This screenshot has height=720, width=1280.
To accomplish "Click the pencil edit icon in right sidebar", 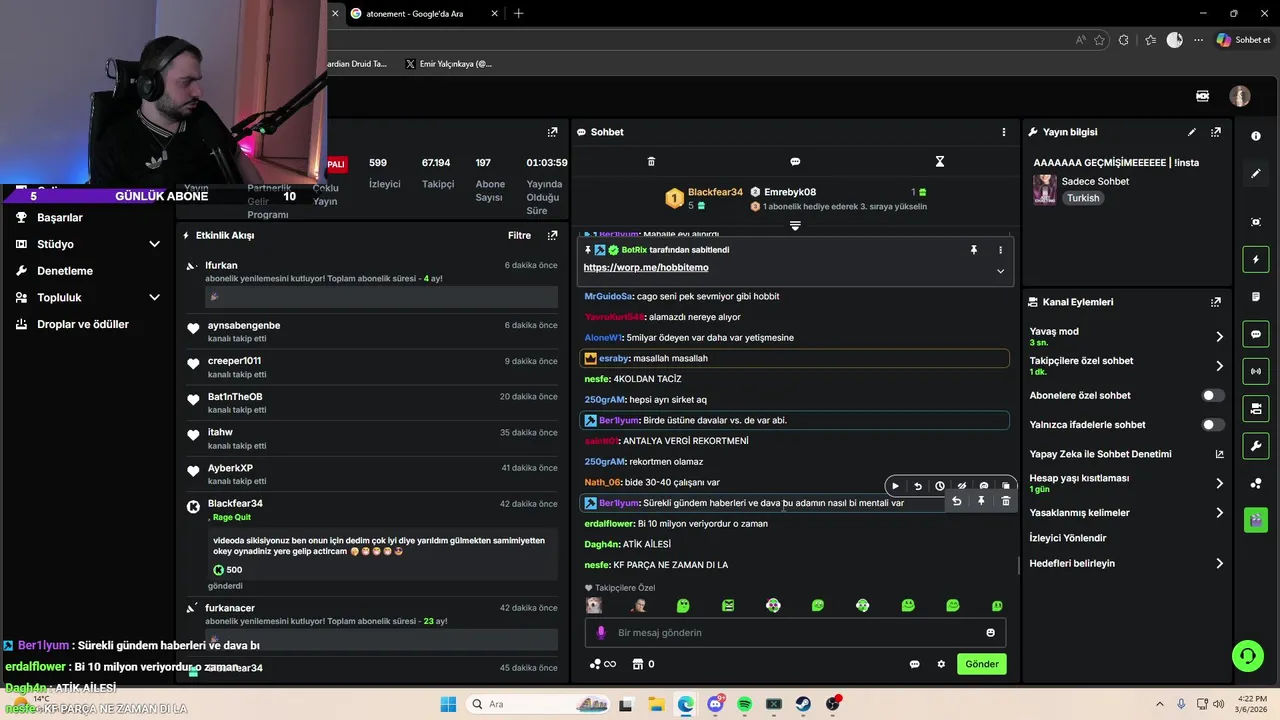I will pos(1256,173).
